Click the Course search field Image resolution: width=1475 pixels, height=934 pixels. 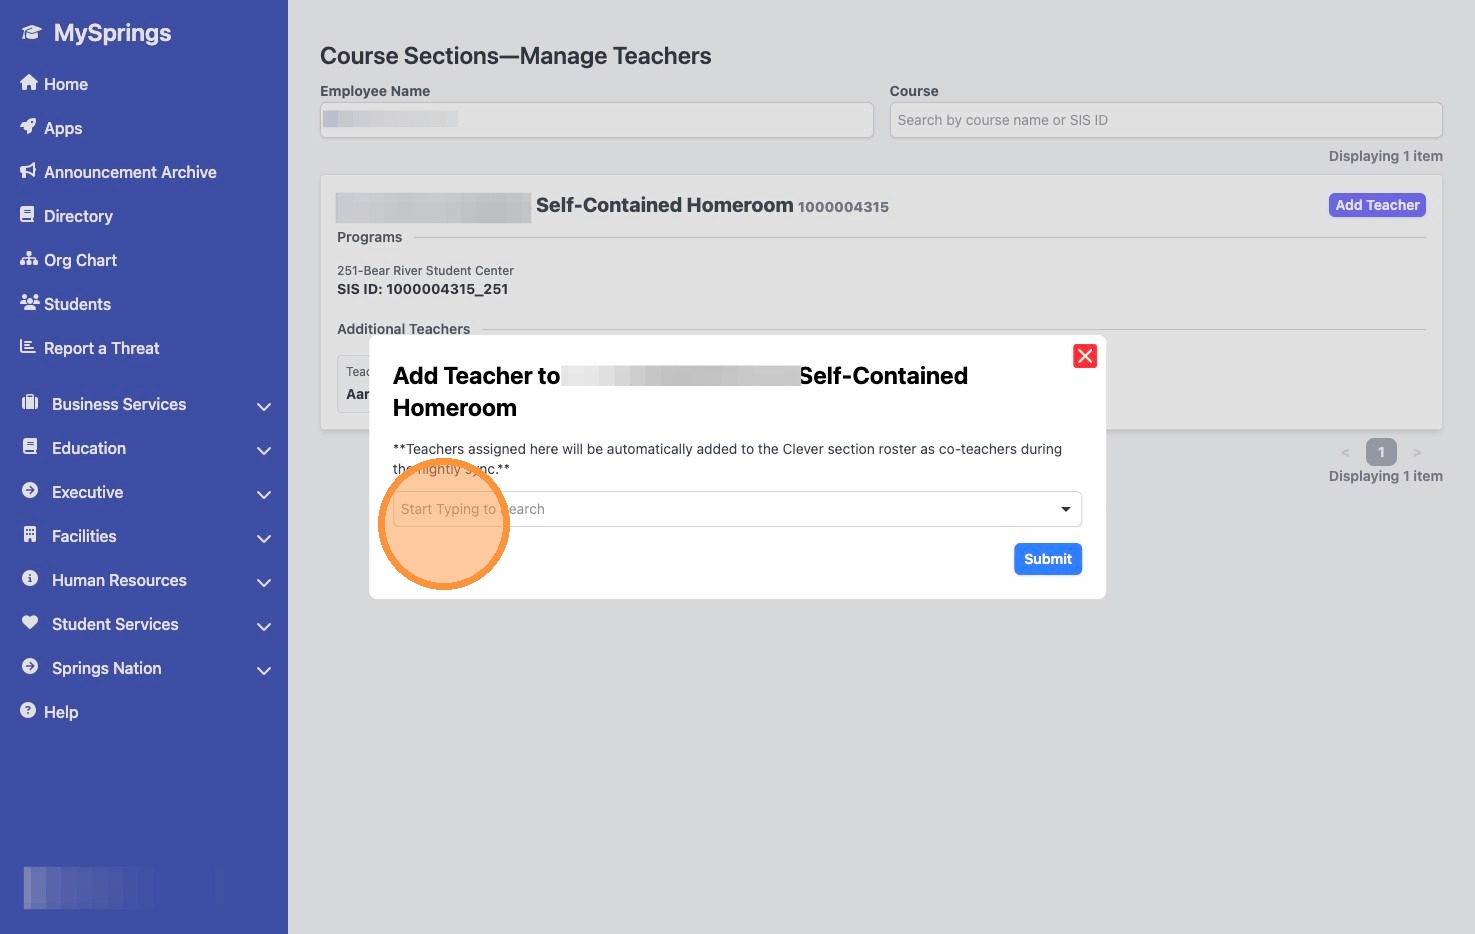(x=1165, y=120)
